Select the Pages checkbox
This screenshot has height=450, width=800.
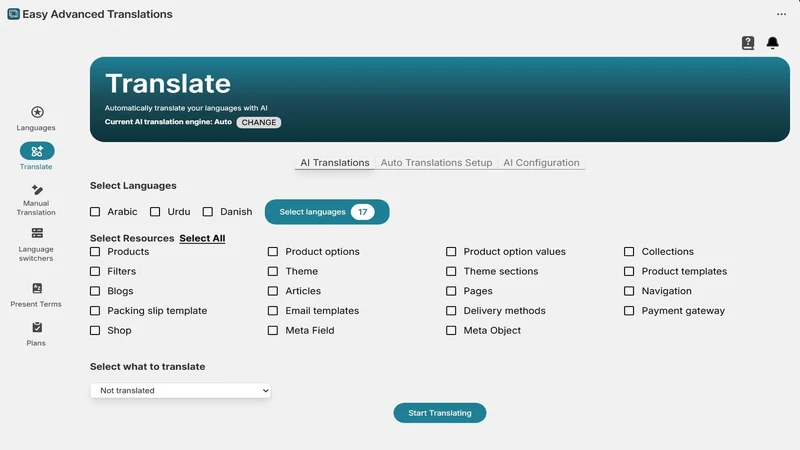pos(451,291)
